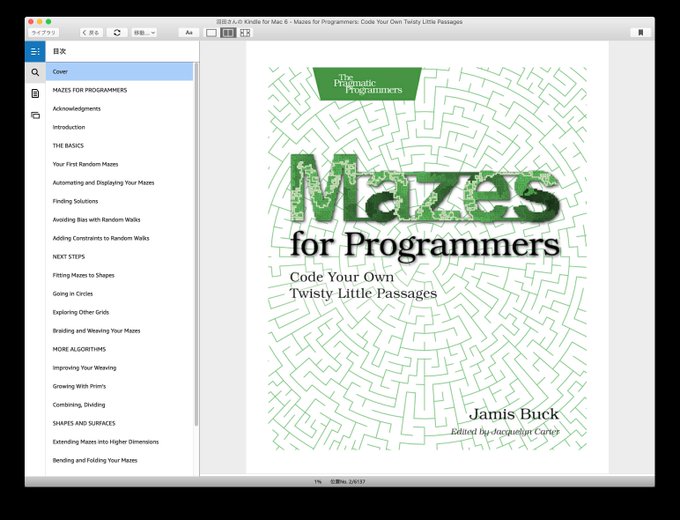The height and width of the screenshot is (520, 680).
Task: Jump to Finding Solutions chapter
Action: click(120, 201)
